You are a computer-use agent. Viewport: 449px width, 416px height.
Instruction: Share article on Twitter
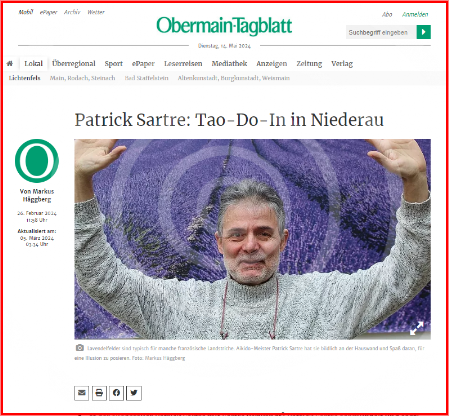[134, 393]
